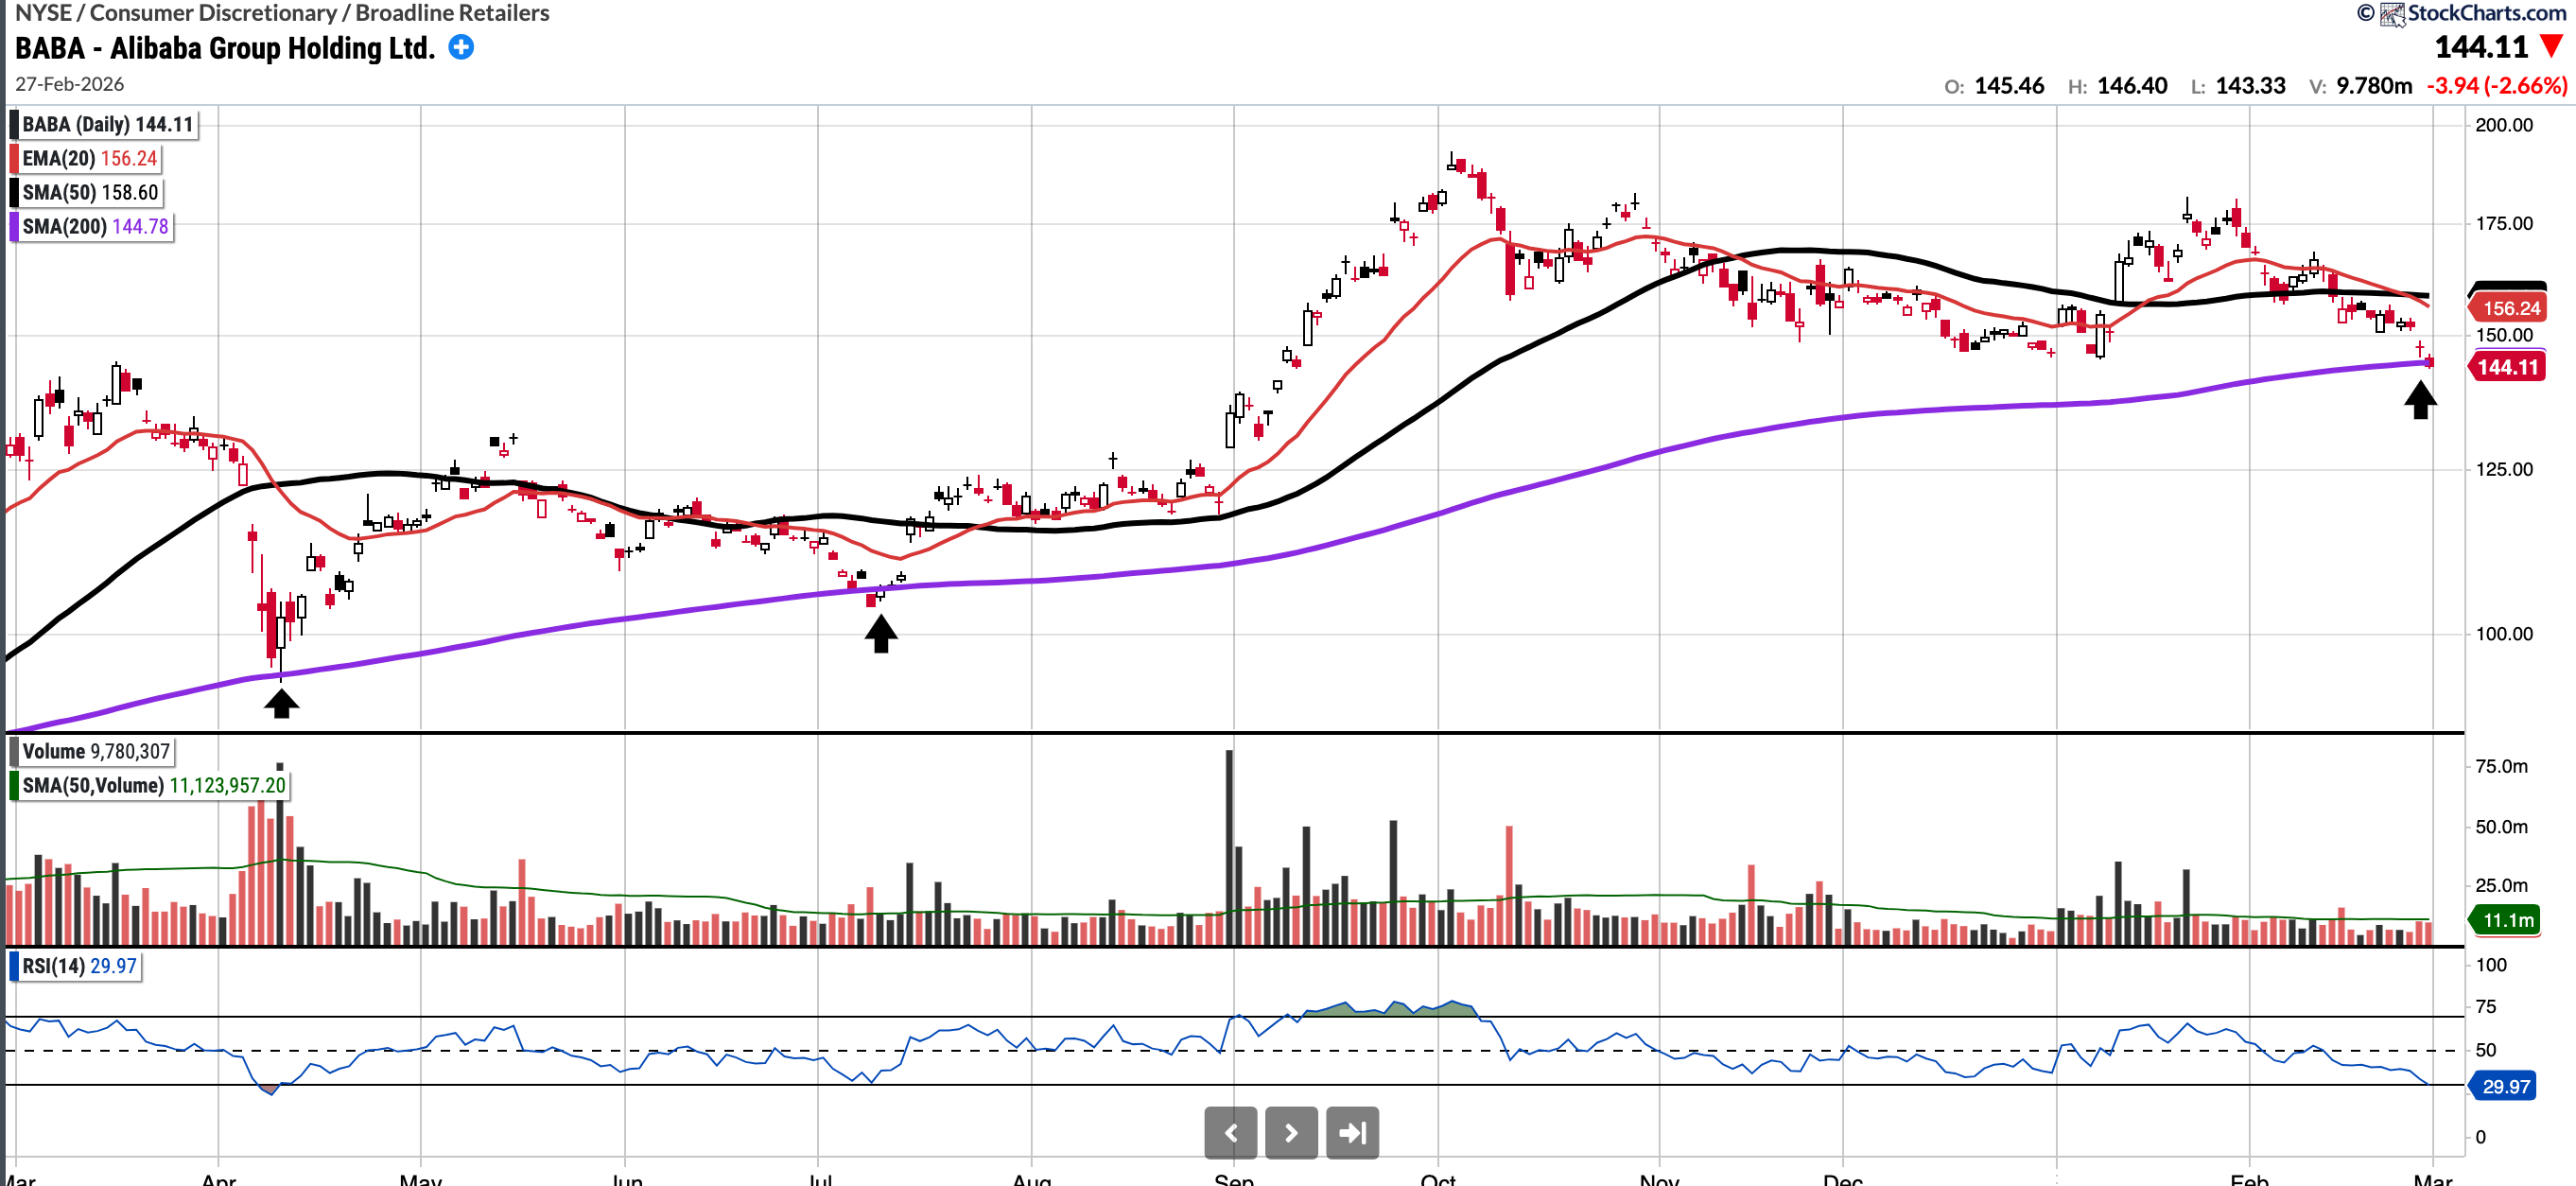Click the purple SMA(200) color swatch
The height and width of the screenshot is (1186, 2576).
pyautogui.click(x=14, y=226)
